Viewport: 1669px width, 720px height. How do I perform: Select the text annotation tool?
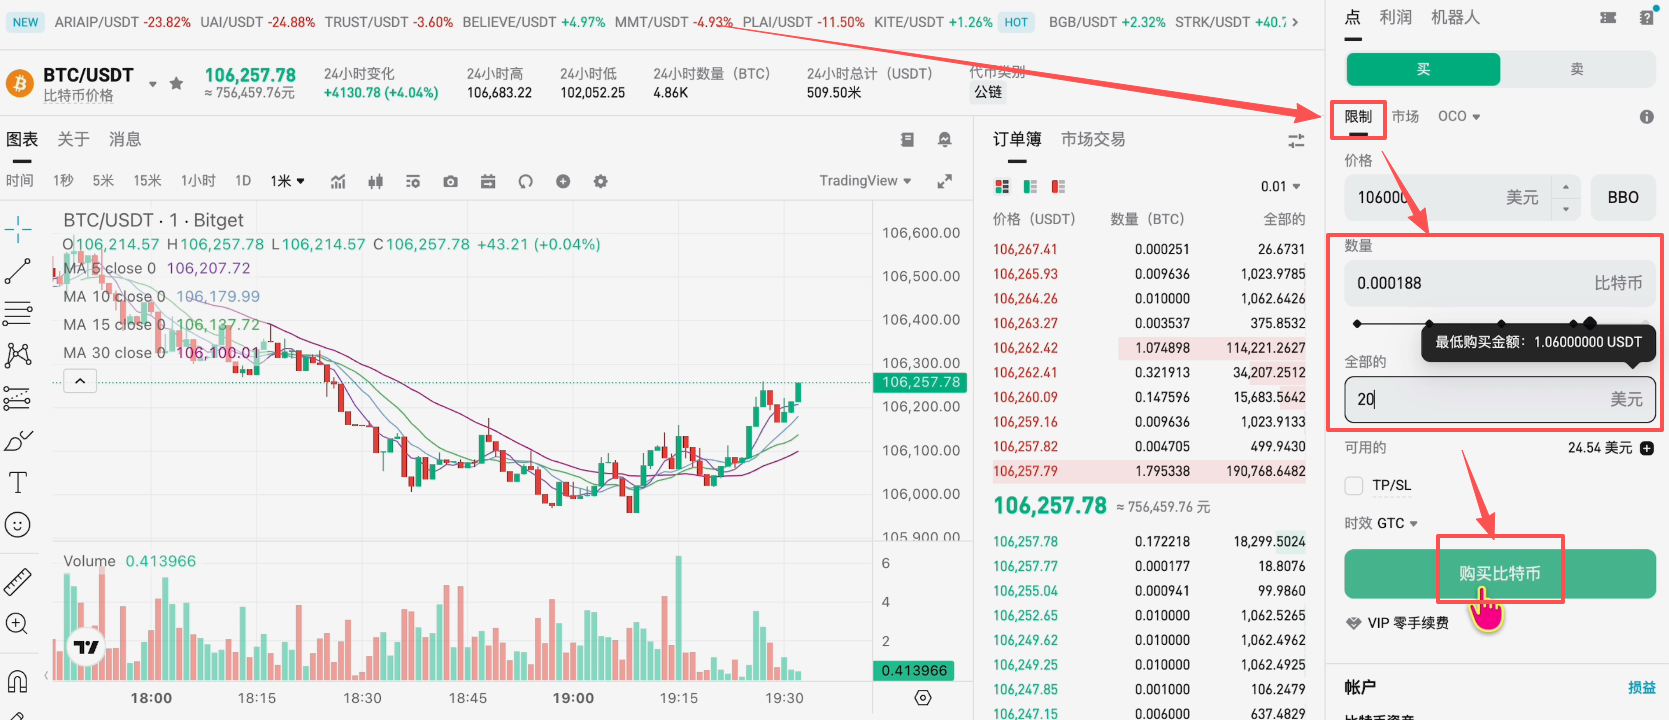[x=18, y=483]
